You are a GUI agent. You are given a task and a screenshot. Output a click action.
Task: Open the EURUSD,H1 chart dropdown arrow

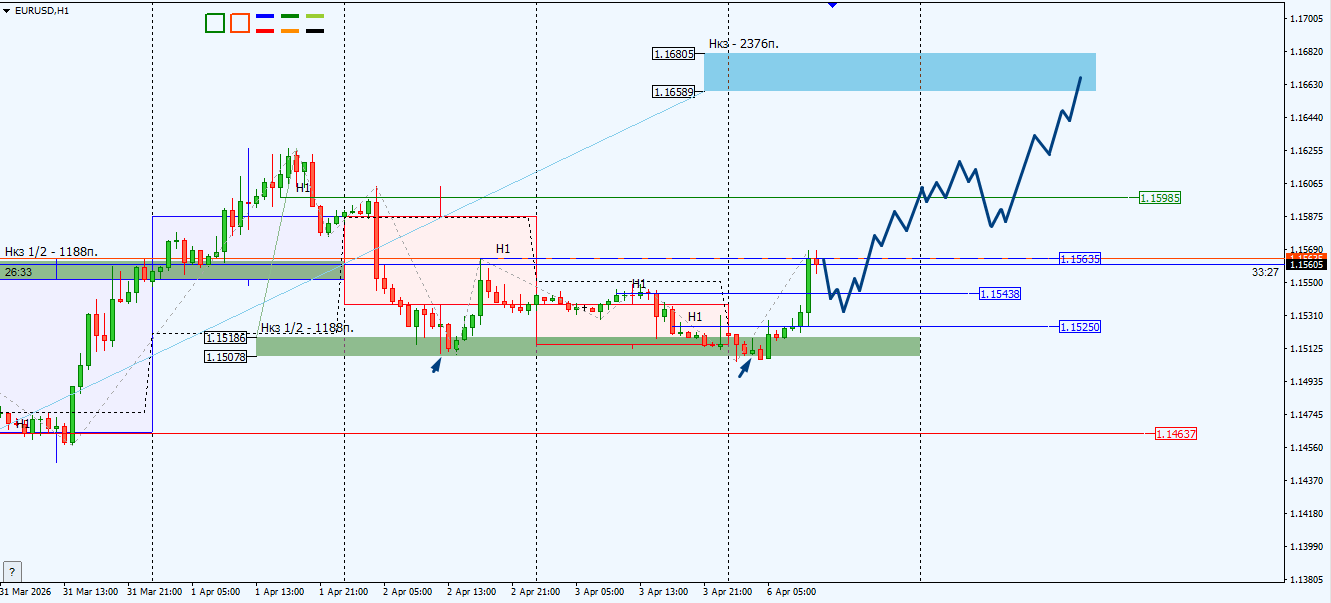(7, 10)
